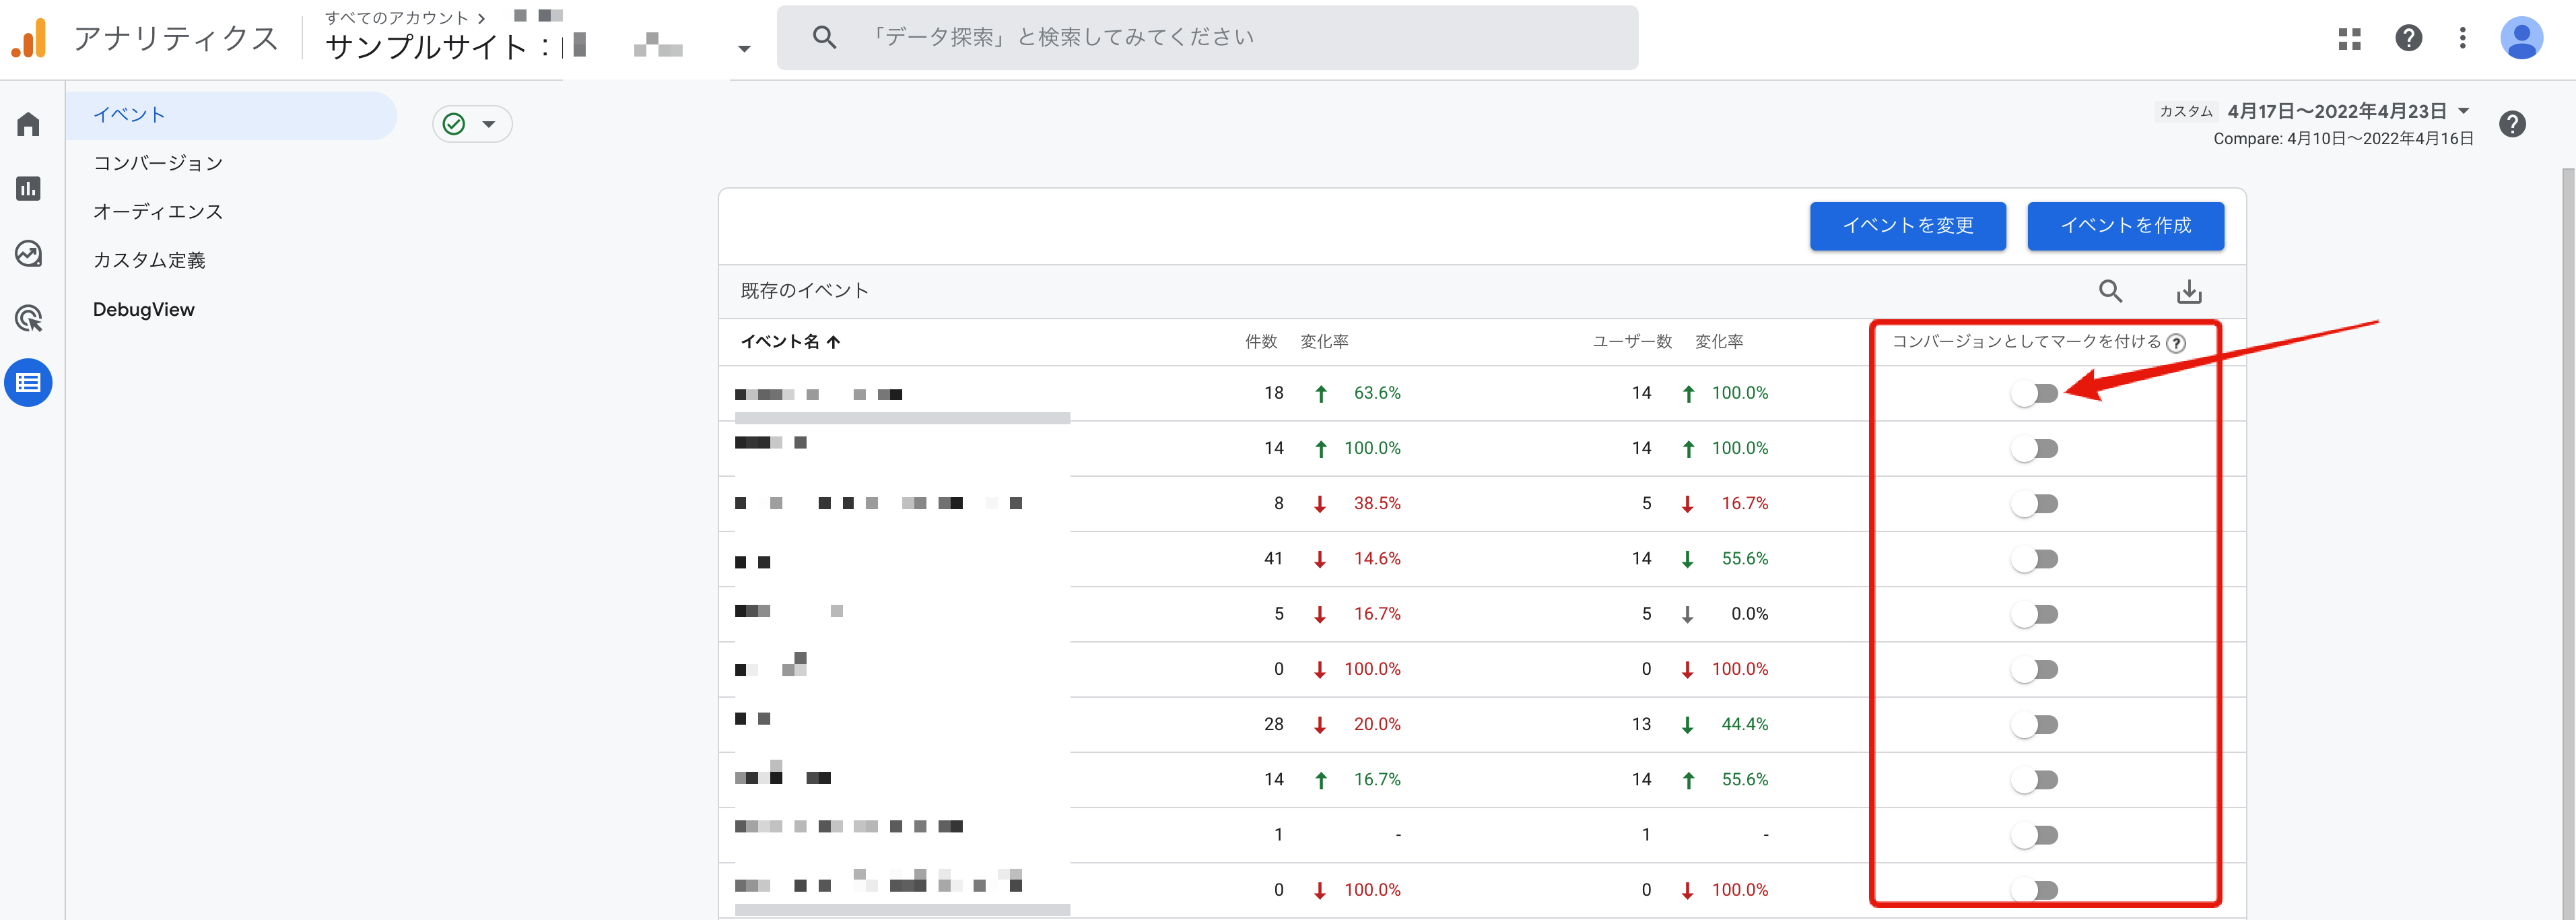Enable conversion switch on row with 28 count
The image size is (2576, 920).
tap(2034, 725)
